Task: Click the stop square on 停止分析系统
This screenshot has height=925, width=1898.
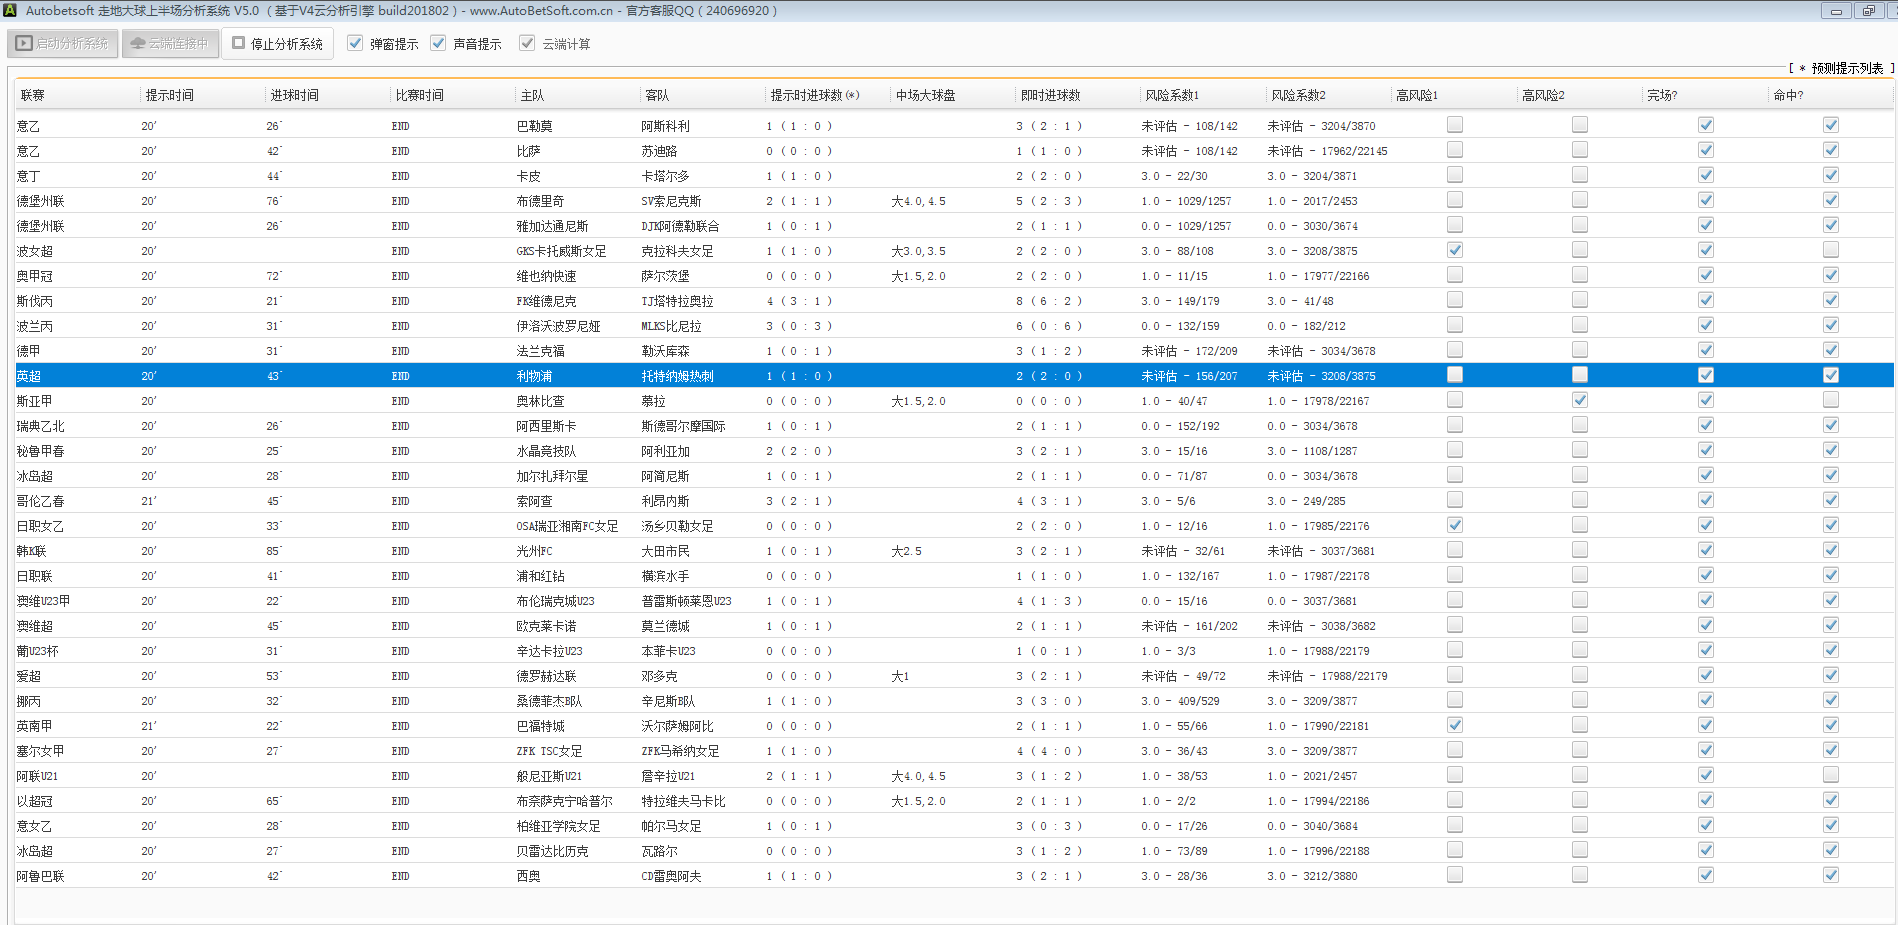Action: tap(239, 43)
